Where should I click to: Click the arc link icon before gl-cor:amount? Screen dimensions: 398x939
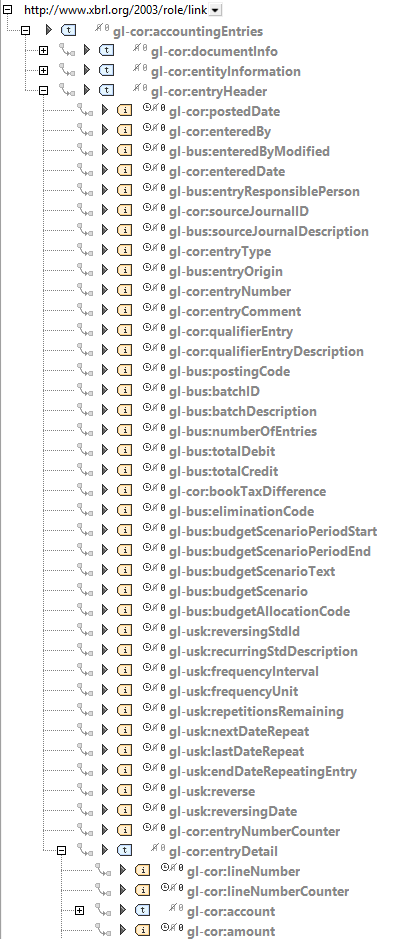coord(104,931)
